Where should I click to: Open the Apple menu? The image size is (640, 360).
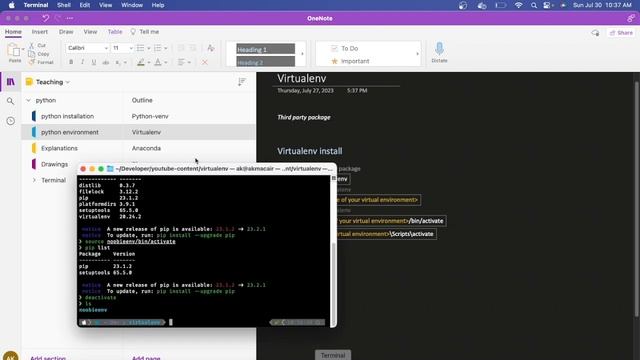11,5
